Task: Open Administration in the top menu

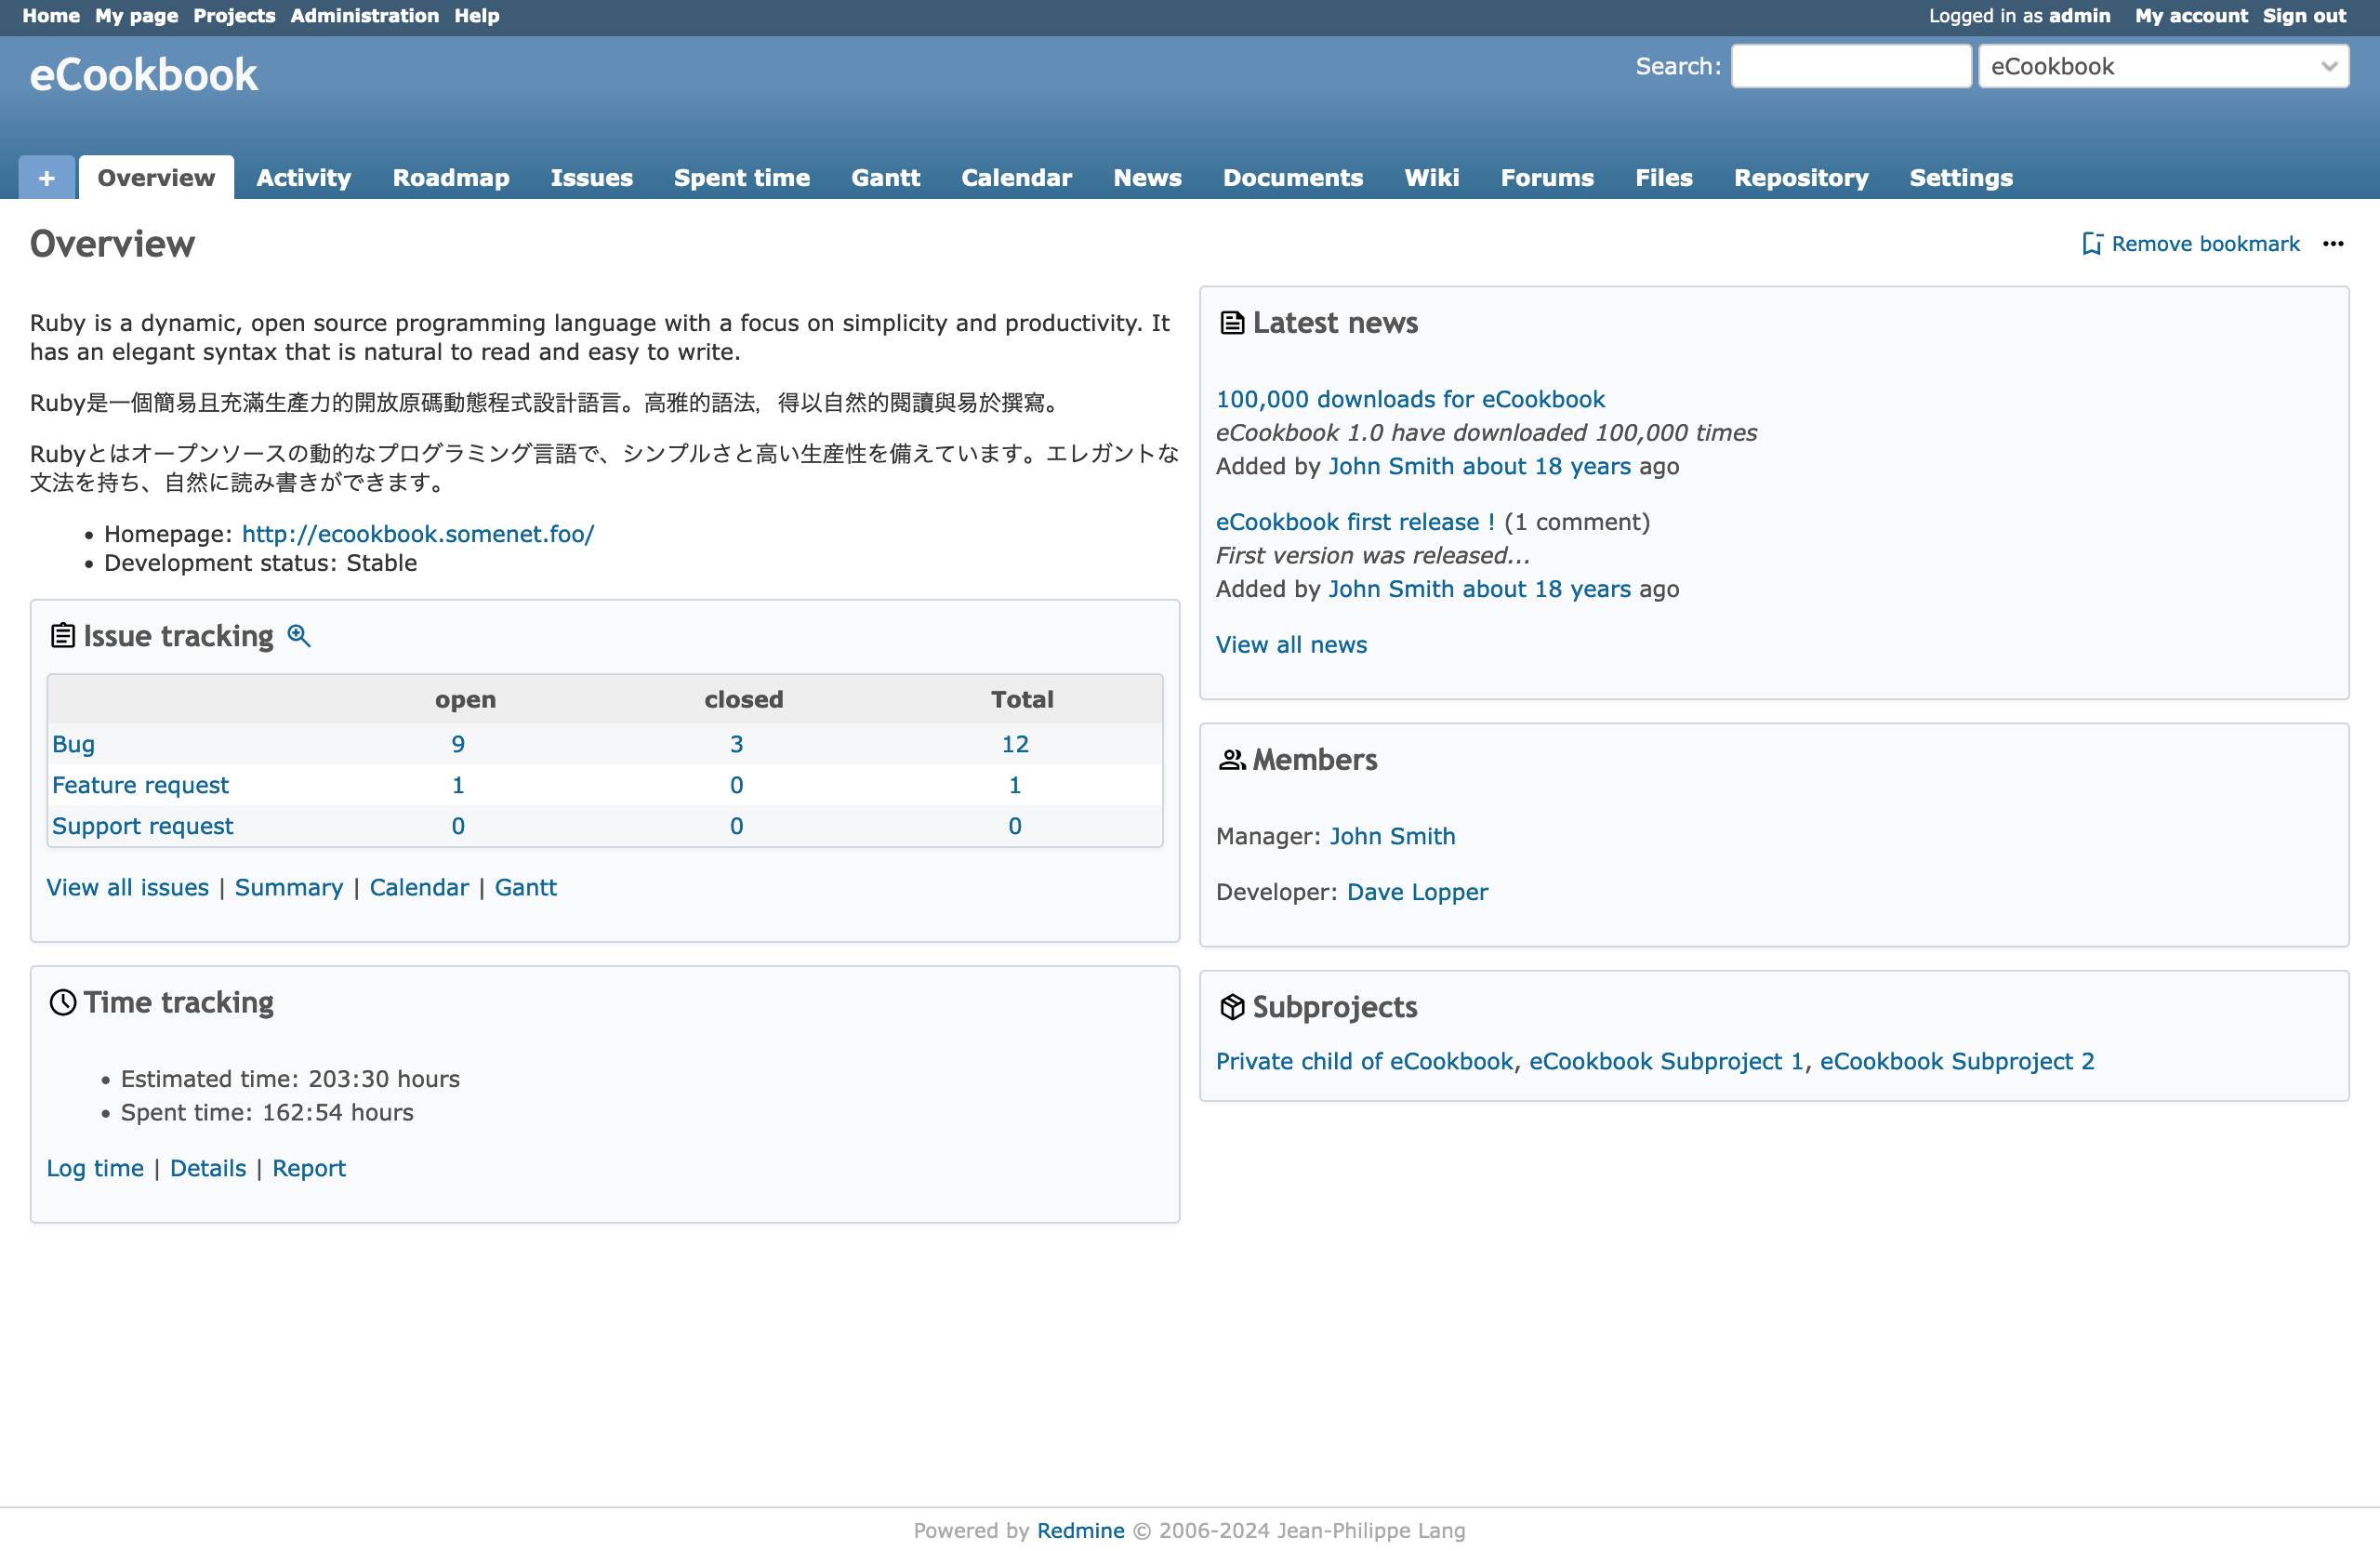Action: 364,16
